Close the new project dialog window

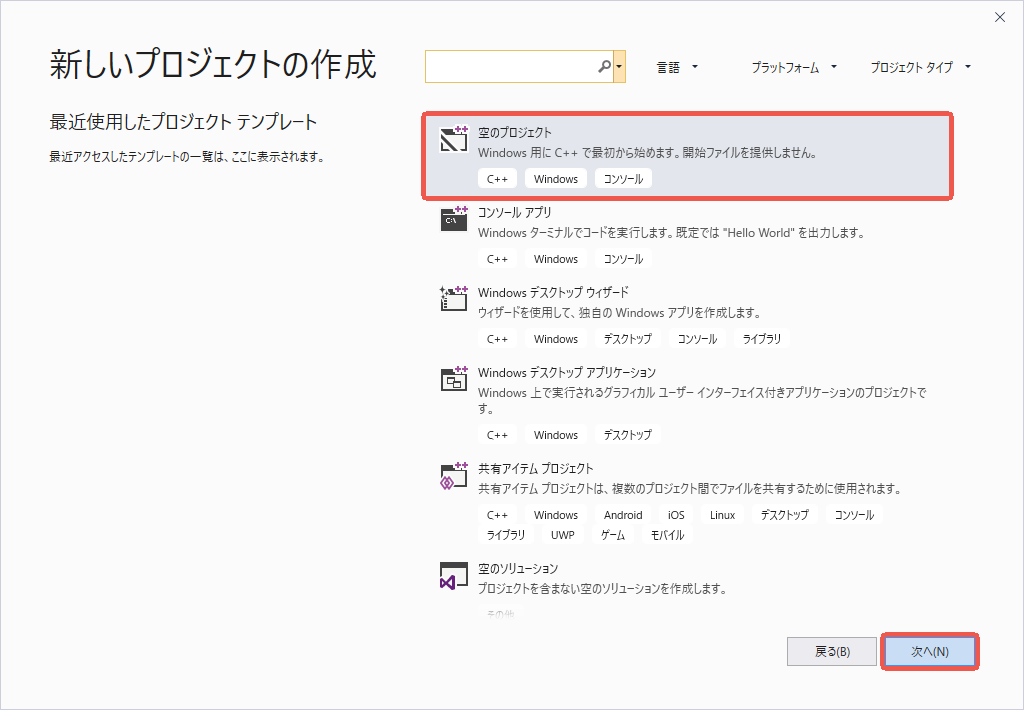pyautogui.click(x=999, y=17)
